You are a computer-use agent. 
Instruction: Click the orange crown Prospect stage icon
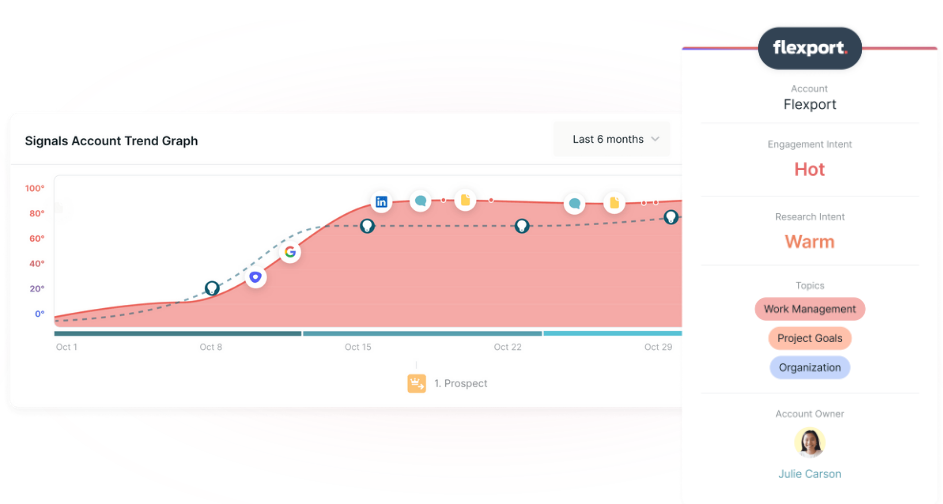pyautogui.click(x=416, y=383)
